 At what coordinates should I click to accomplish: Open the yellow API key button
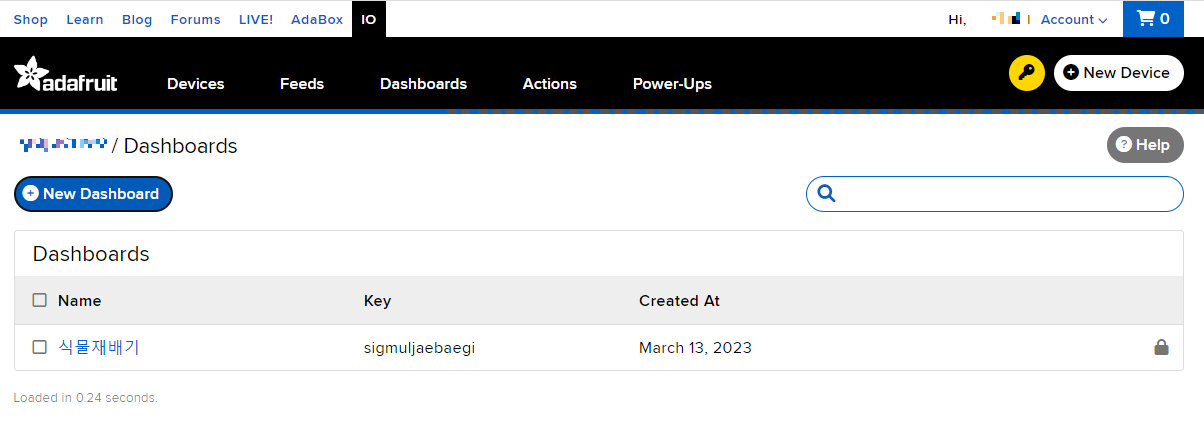[1026, 73]
